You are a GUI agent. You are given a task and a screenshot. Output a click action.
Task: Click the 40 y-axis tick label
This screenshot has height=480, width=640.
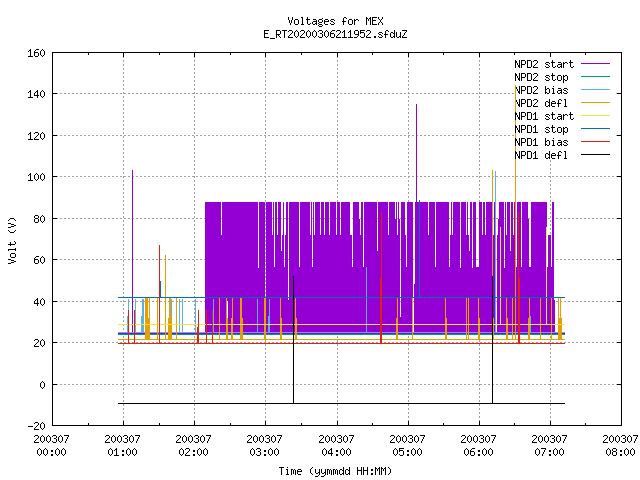[x=39, y=302]
